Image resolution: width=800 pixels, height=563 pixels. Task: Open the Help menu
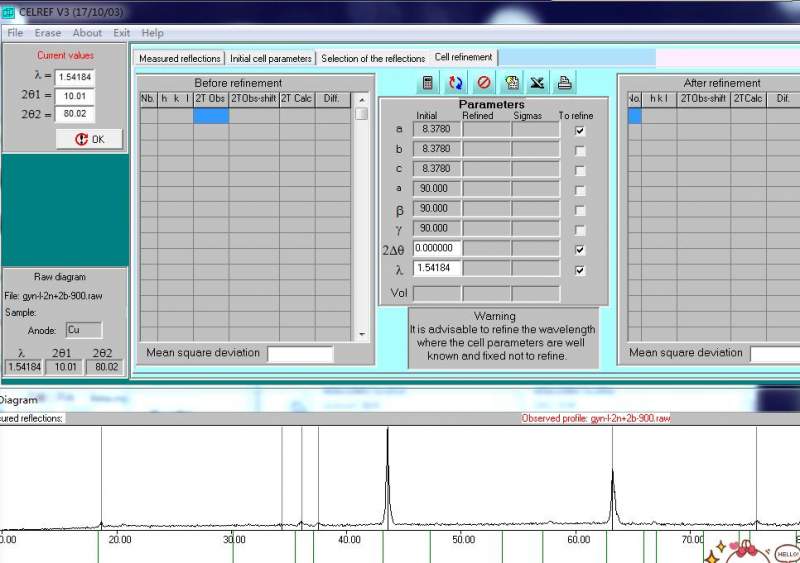pyautogui.click(x=152, y=33)
